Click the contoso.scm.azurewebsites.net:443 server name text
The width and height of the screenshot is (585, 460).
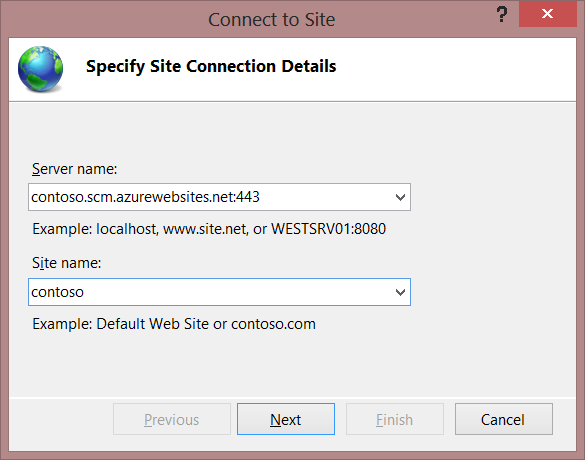click(x=145, y=197)
